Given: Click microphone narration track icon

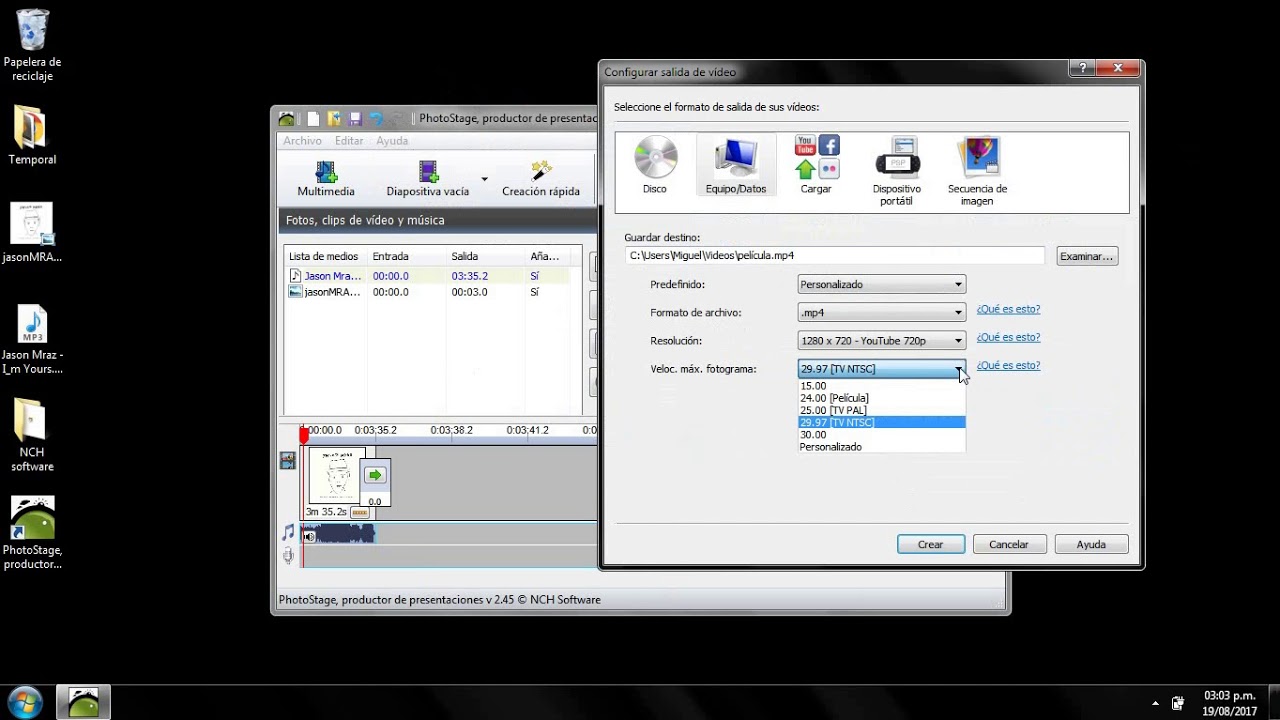Looking at the screenshot, I should click(x=288, y=556).
